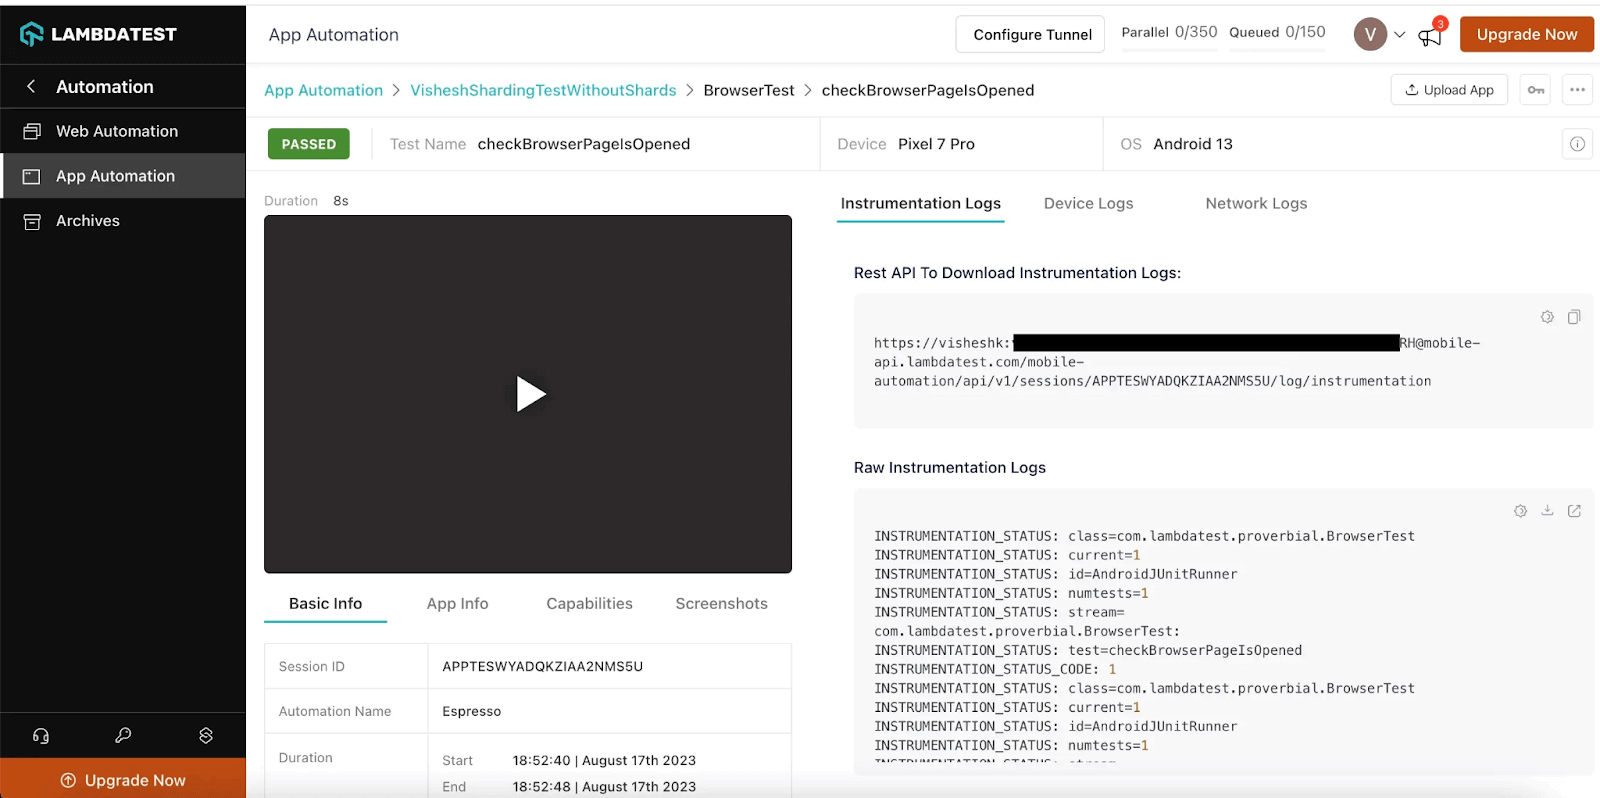Click Raw Instrumentation Logs heading

click(949, 467)
